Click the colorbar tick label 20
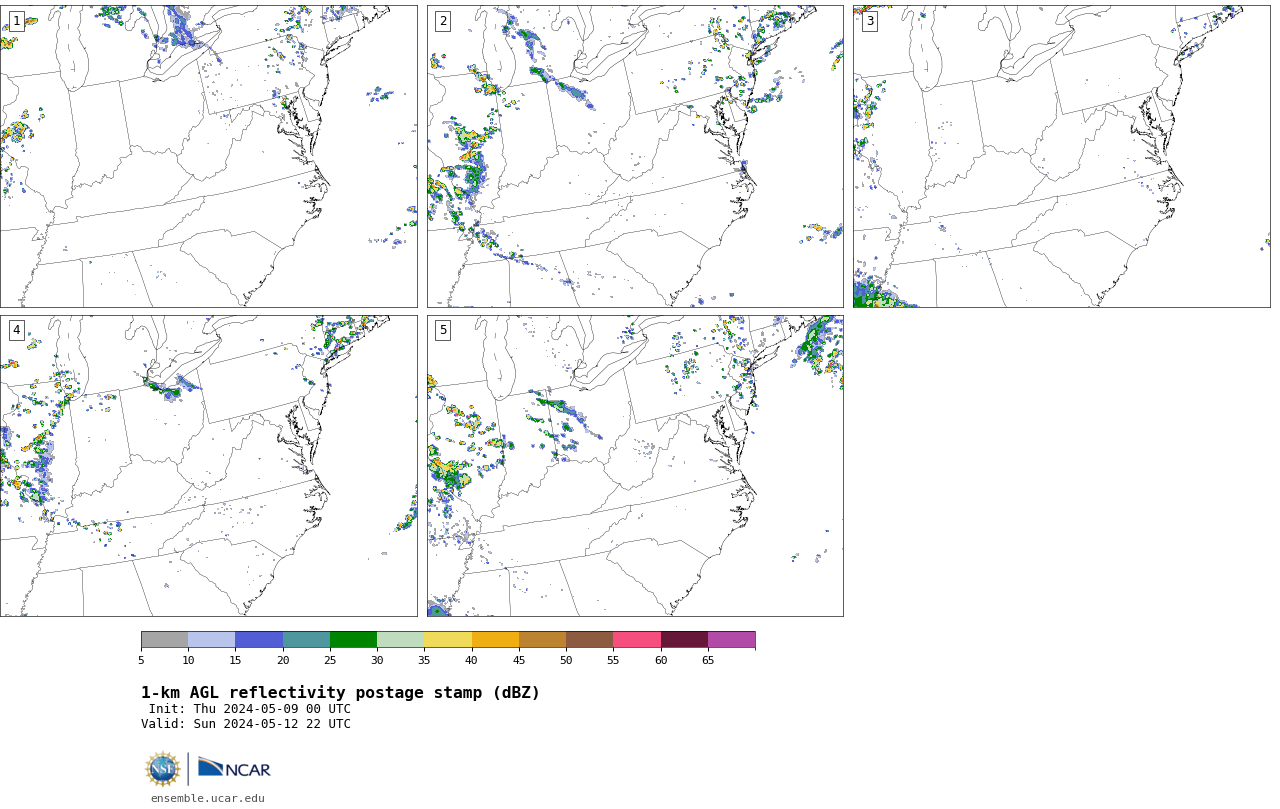This screenshot has height=809, width=1280. tap(283, 660)
